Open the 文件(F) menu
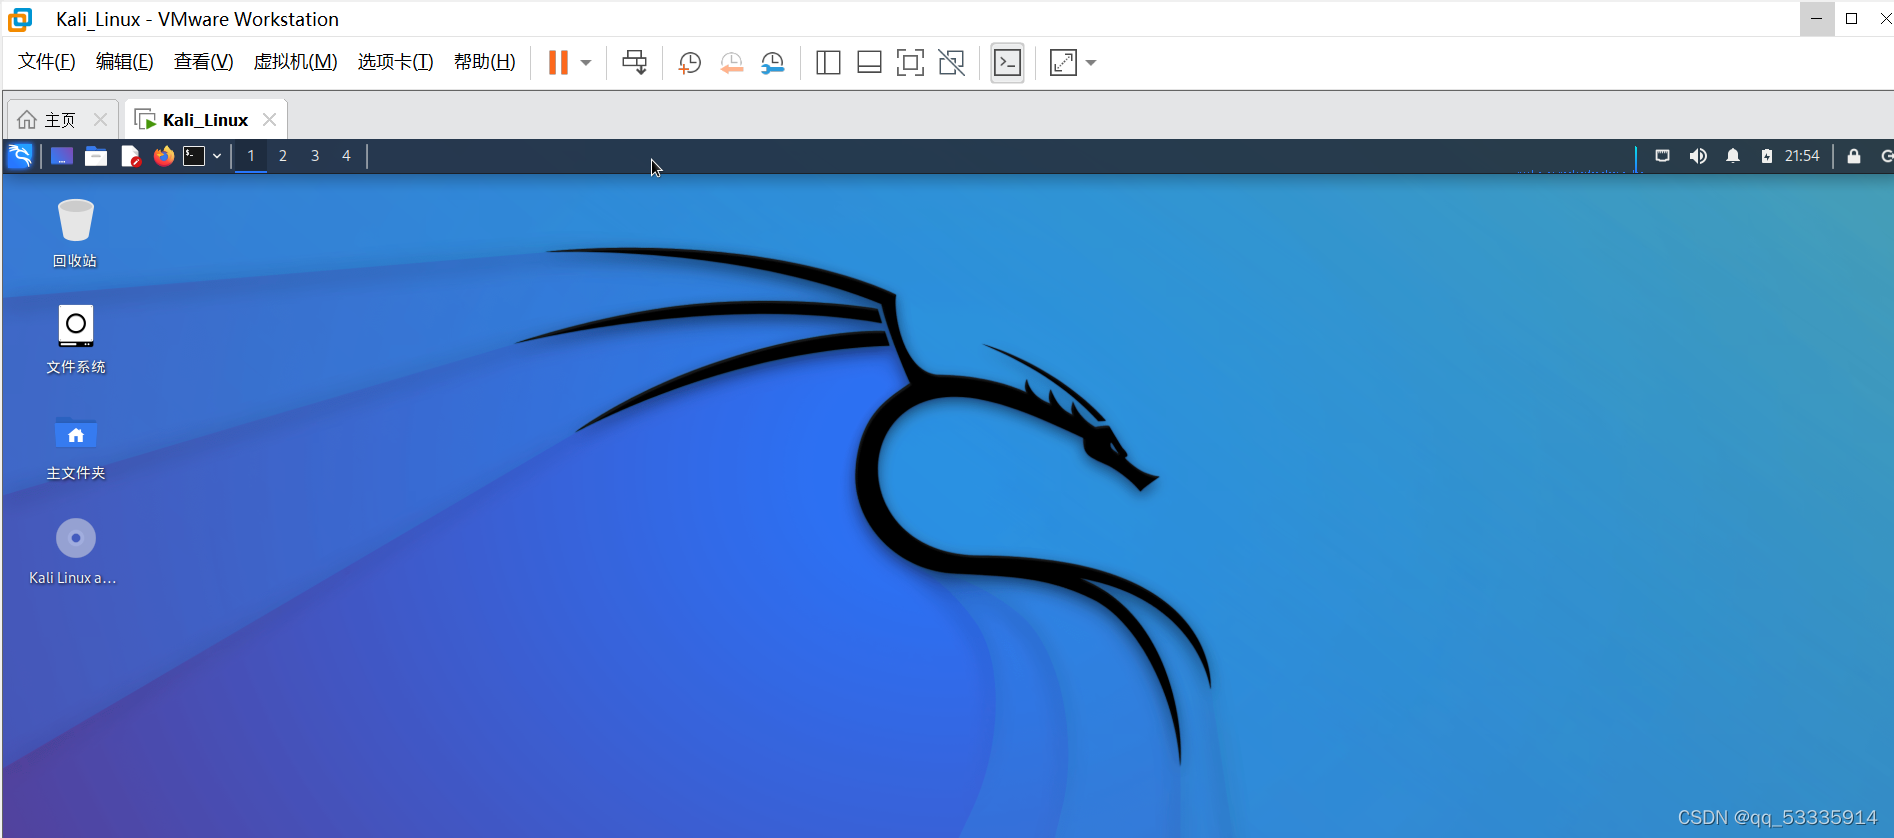1894x838 pixels. point(47,62)
